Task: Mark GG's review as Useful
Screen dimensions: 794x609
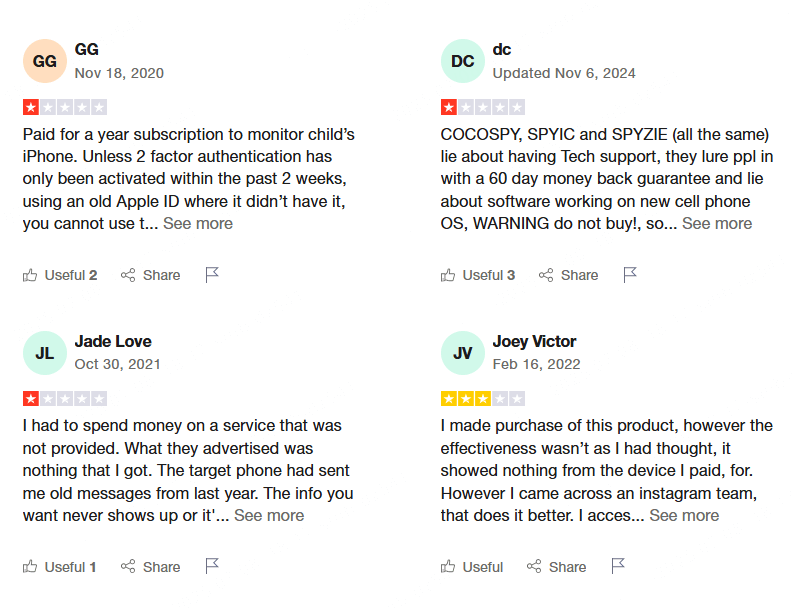Action: (60, 275)
